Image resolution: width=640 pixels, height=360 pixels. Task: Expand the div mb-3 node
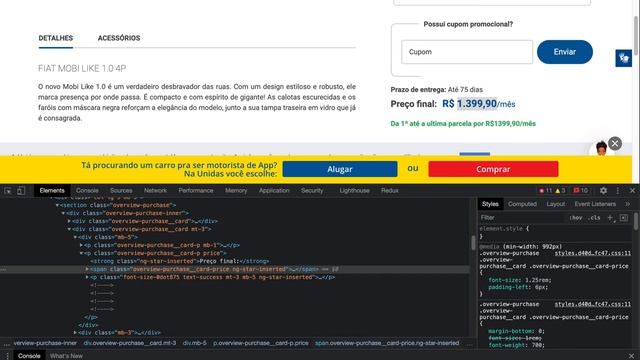pyautogui.click(x=75, y=333)
